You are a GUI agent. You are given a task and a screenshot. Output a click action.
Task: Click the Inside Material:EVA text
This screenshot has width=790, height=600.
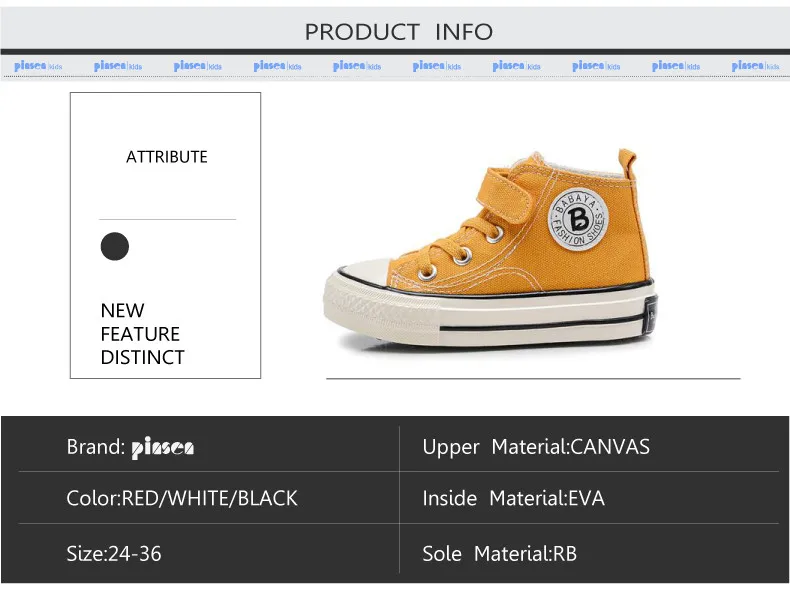coord(513,498)
